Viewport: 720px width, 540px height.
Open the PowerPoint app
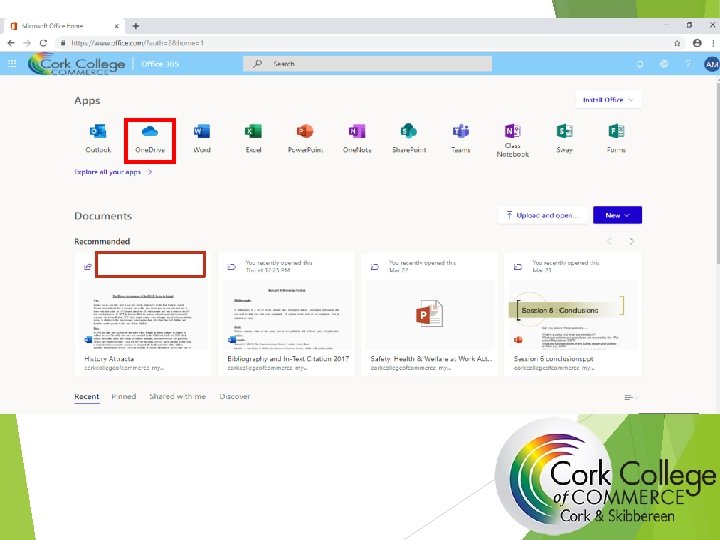pos(305,138)
